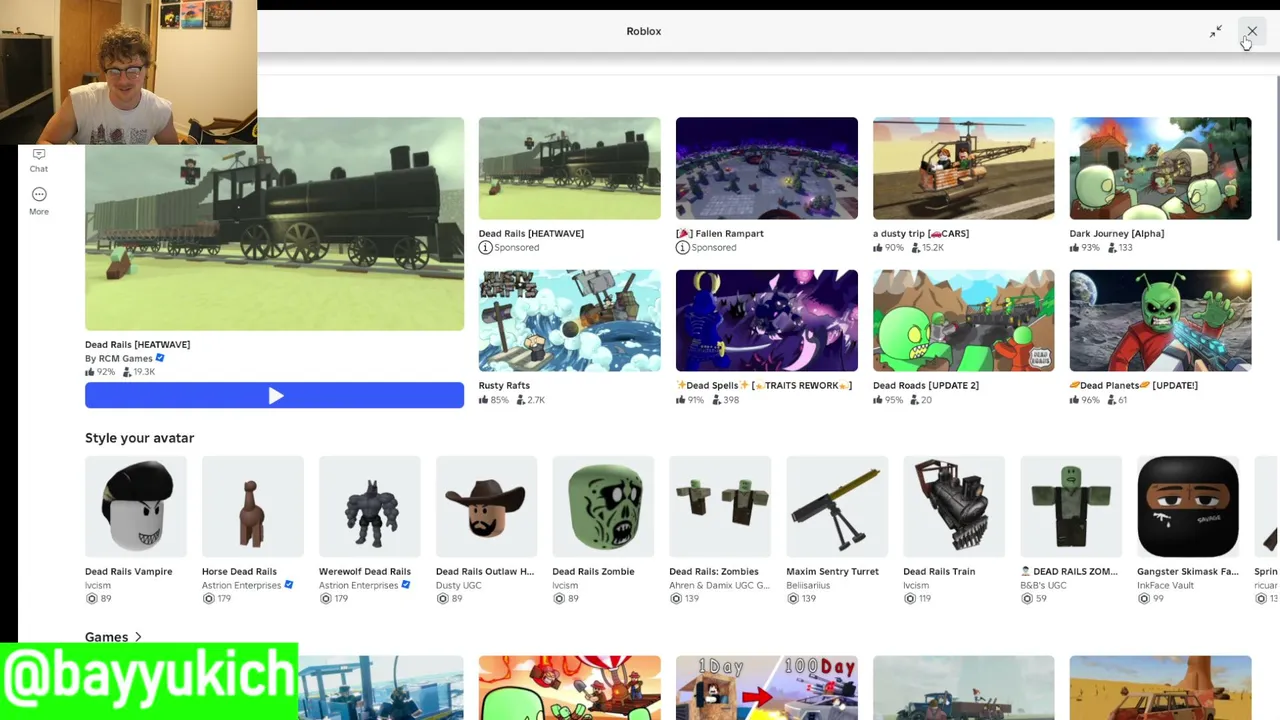Select the Dead Rails Train avatar item

coord(954,506)
